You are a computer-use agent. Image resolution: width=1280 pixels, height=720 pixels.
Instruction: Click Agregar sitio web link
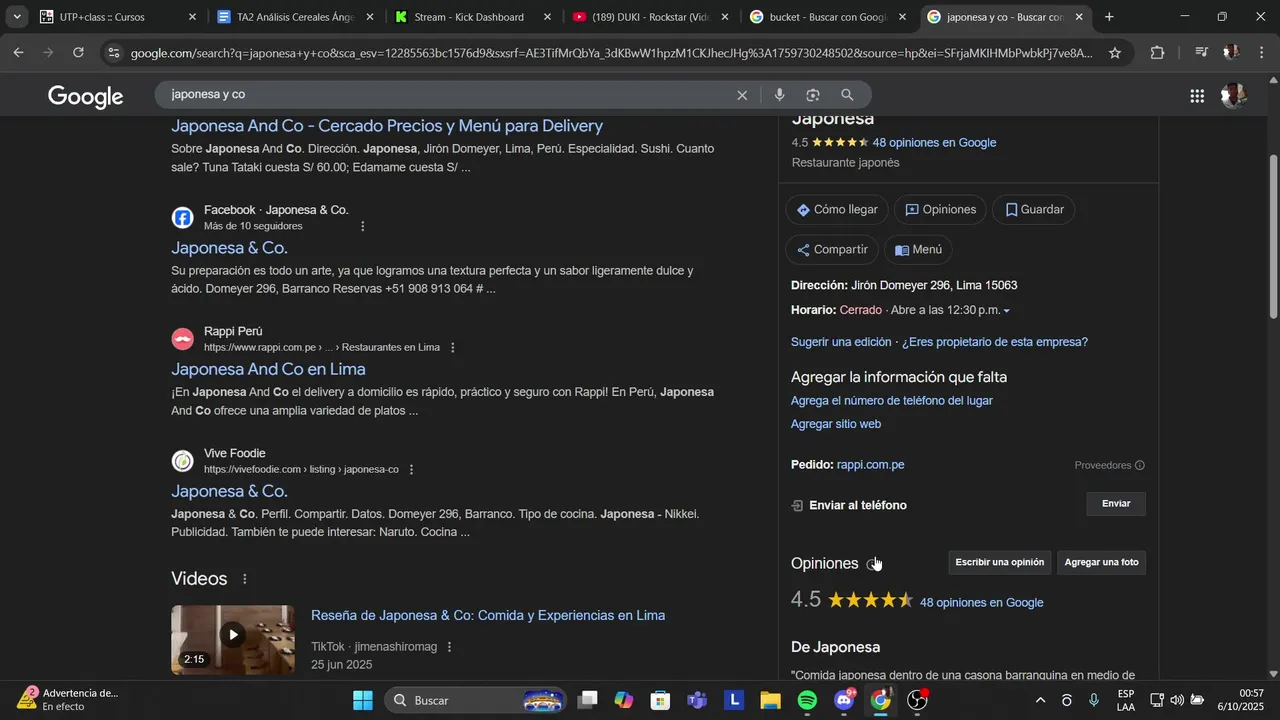(836, 424)
